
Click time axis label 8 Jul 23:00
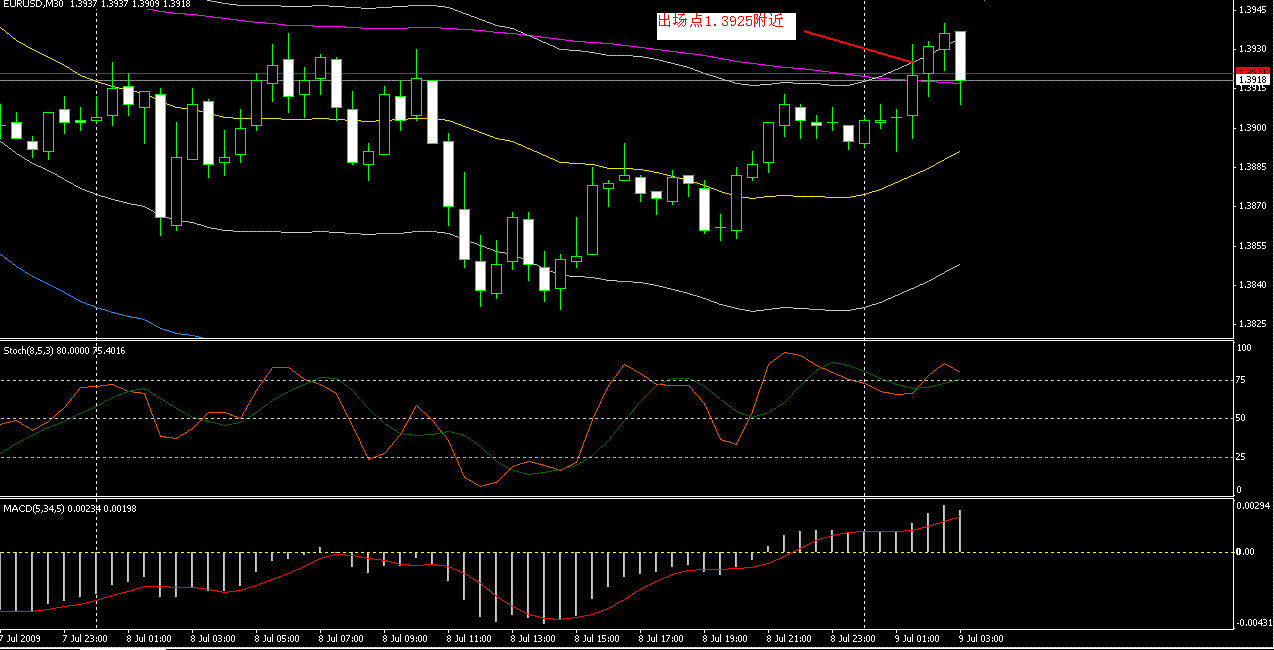click(x=851, y=638)
